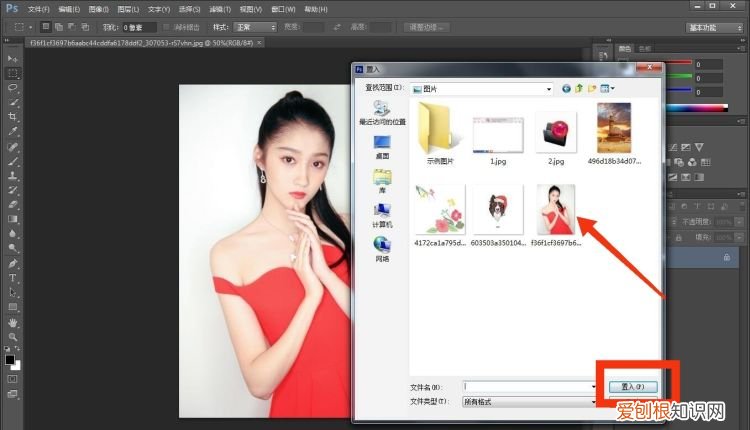Select the Zoom tool in toolbox
This screenshot has width=750, height=430.
(12, 337)
